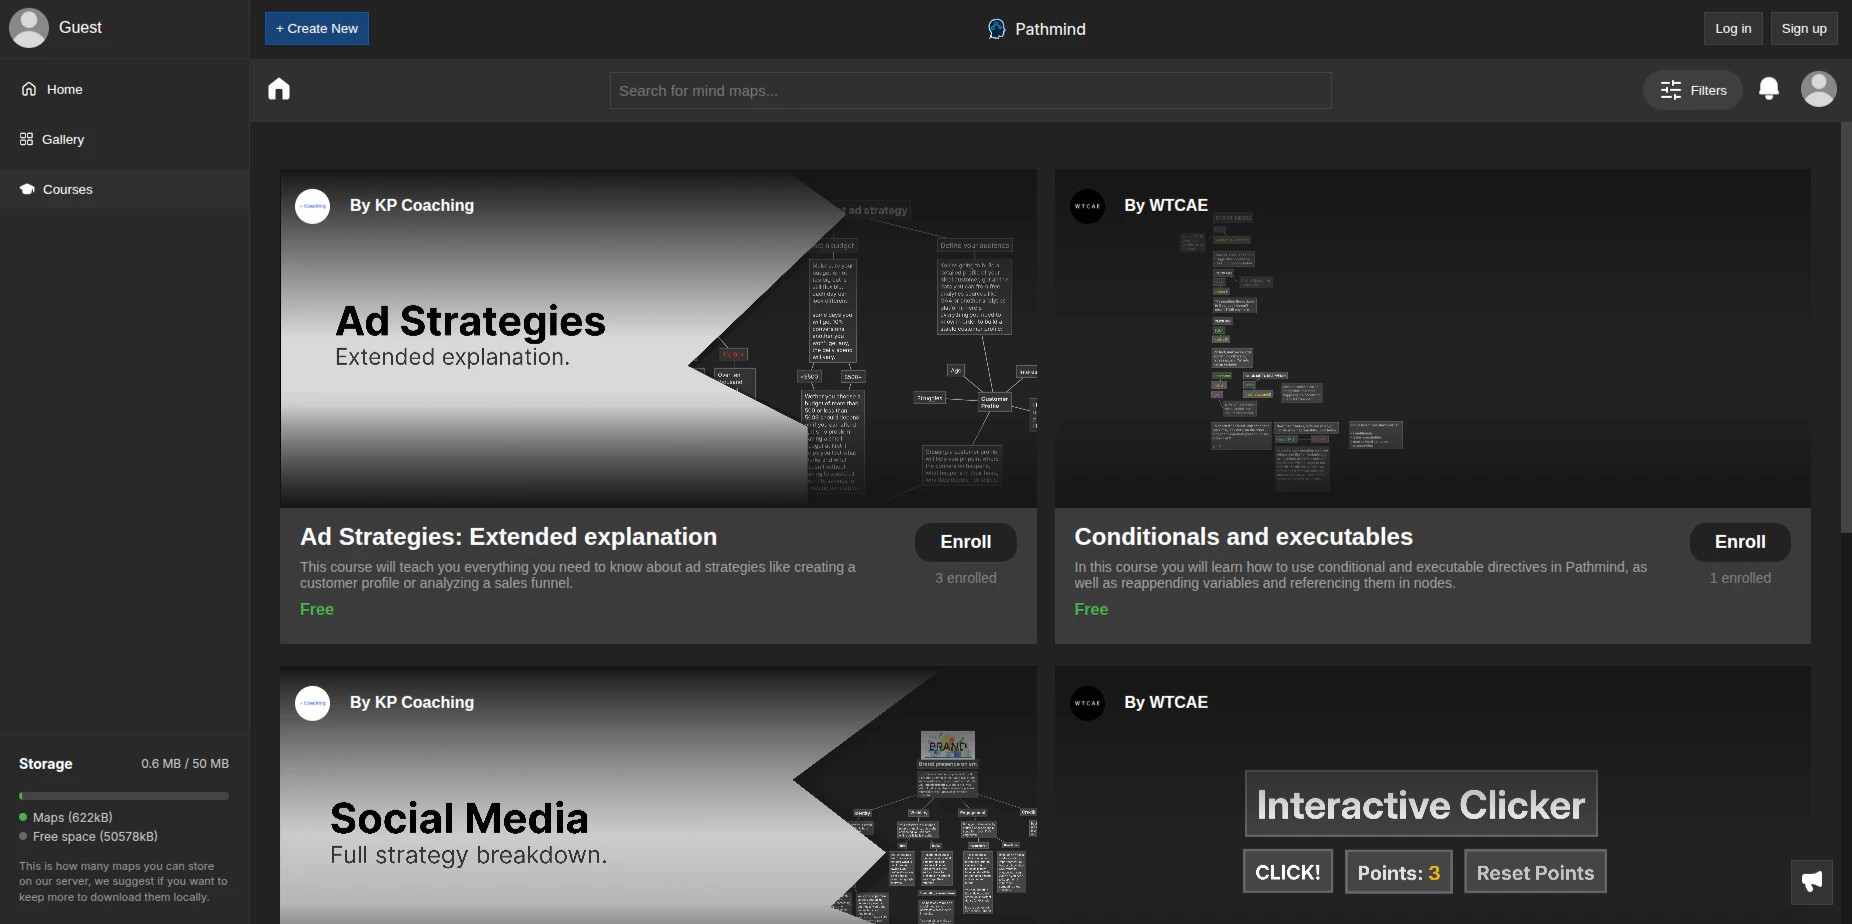Click the Create New button
The image size is (1852, 924).
pos(316,28)
